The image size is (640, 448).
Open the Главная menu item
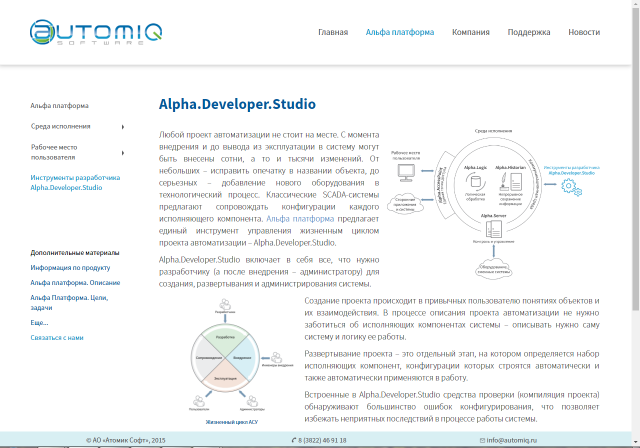pos(333,32)
